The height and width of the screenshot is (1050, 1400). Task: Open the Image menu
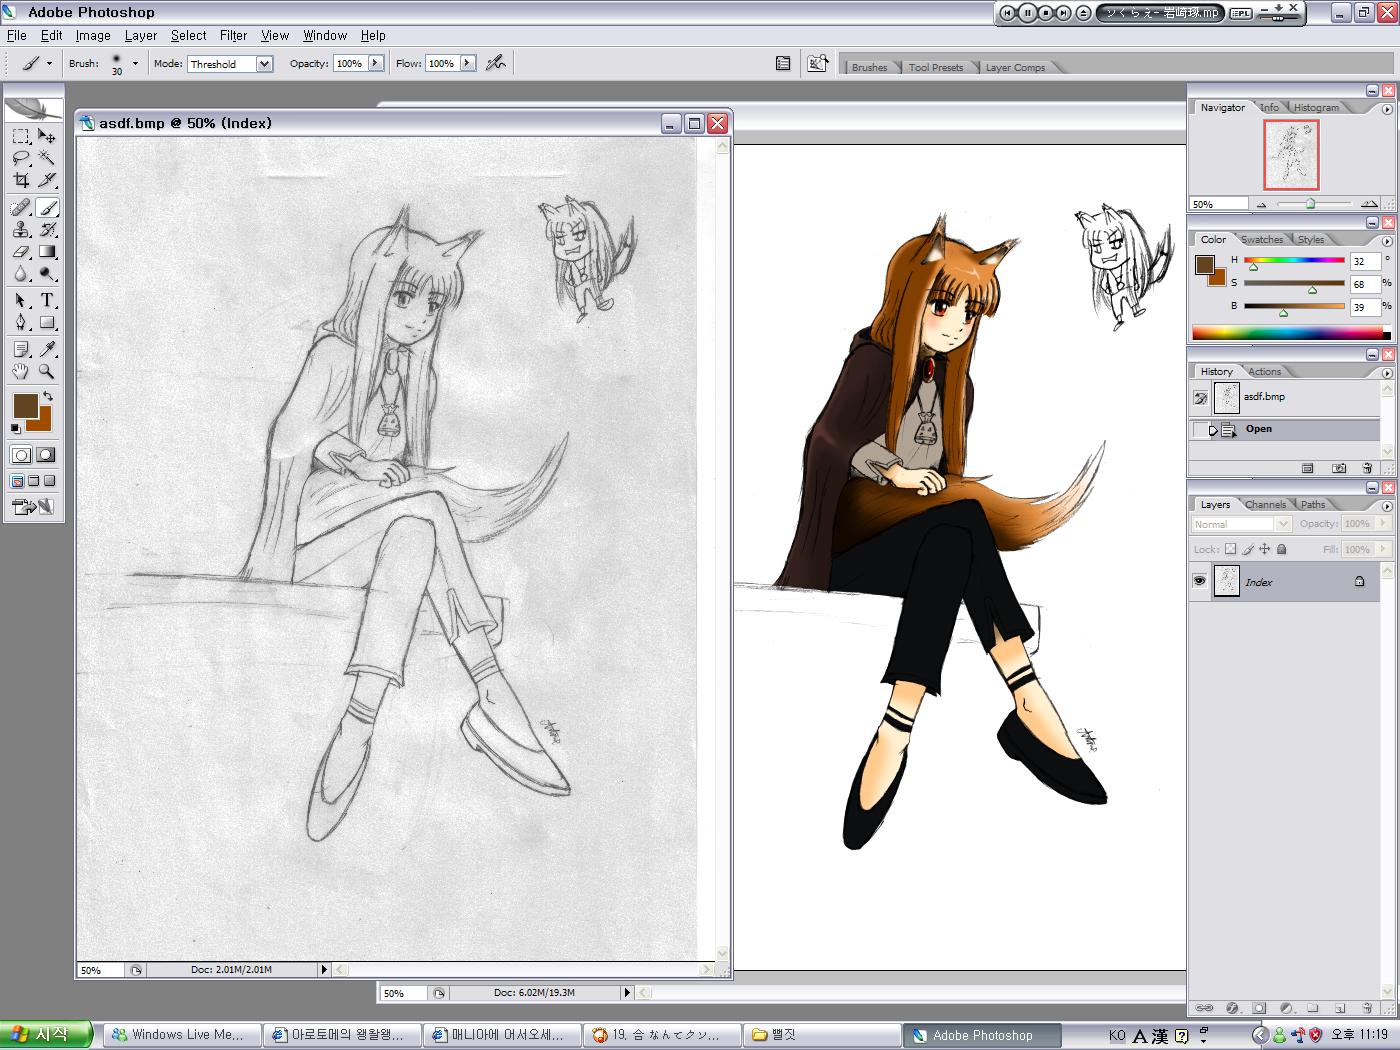click(93, 35)
